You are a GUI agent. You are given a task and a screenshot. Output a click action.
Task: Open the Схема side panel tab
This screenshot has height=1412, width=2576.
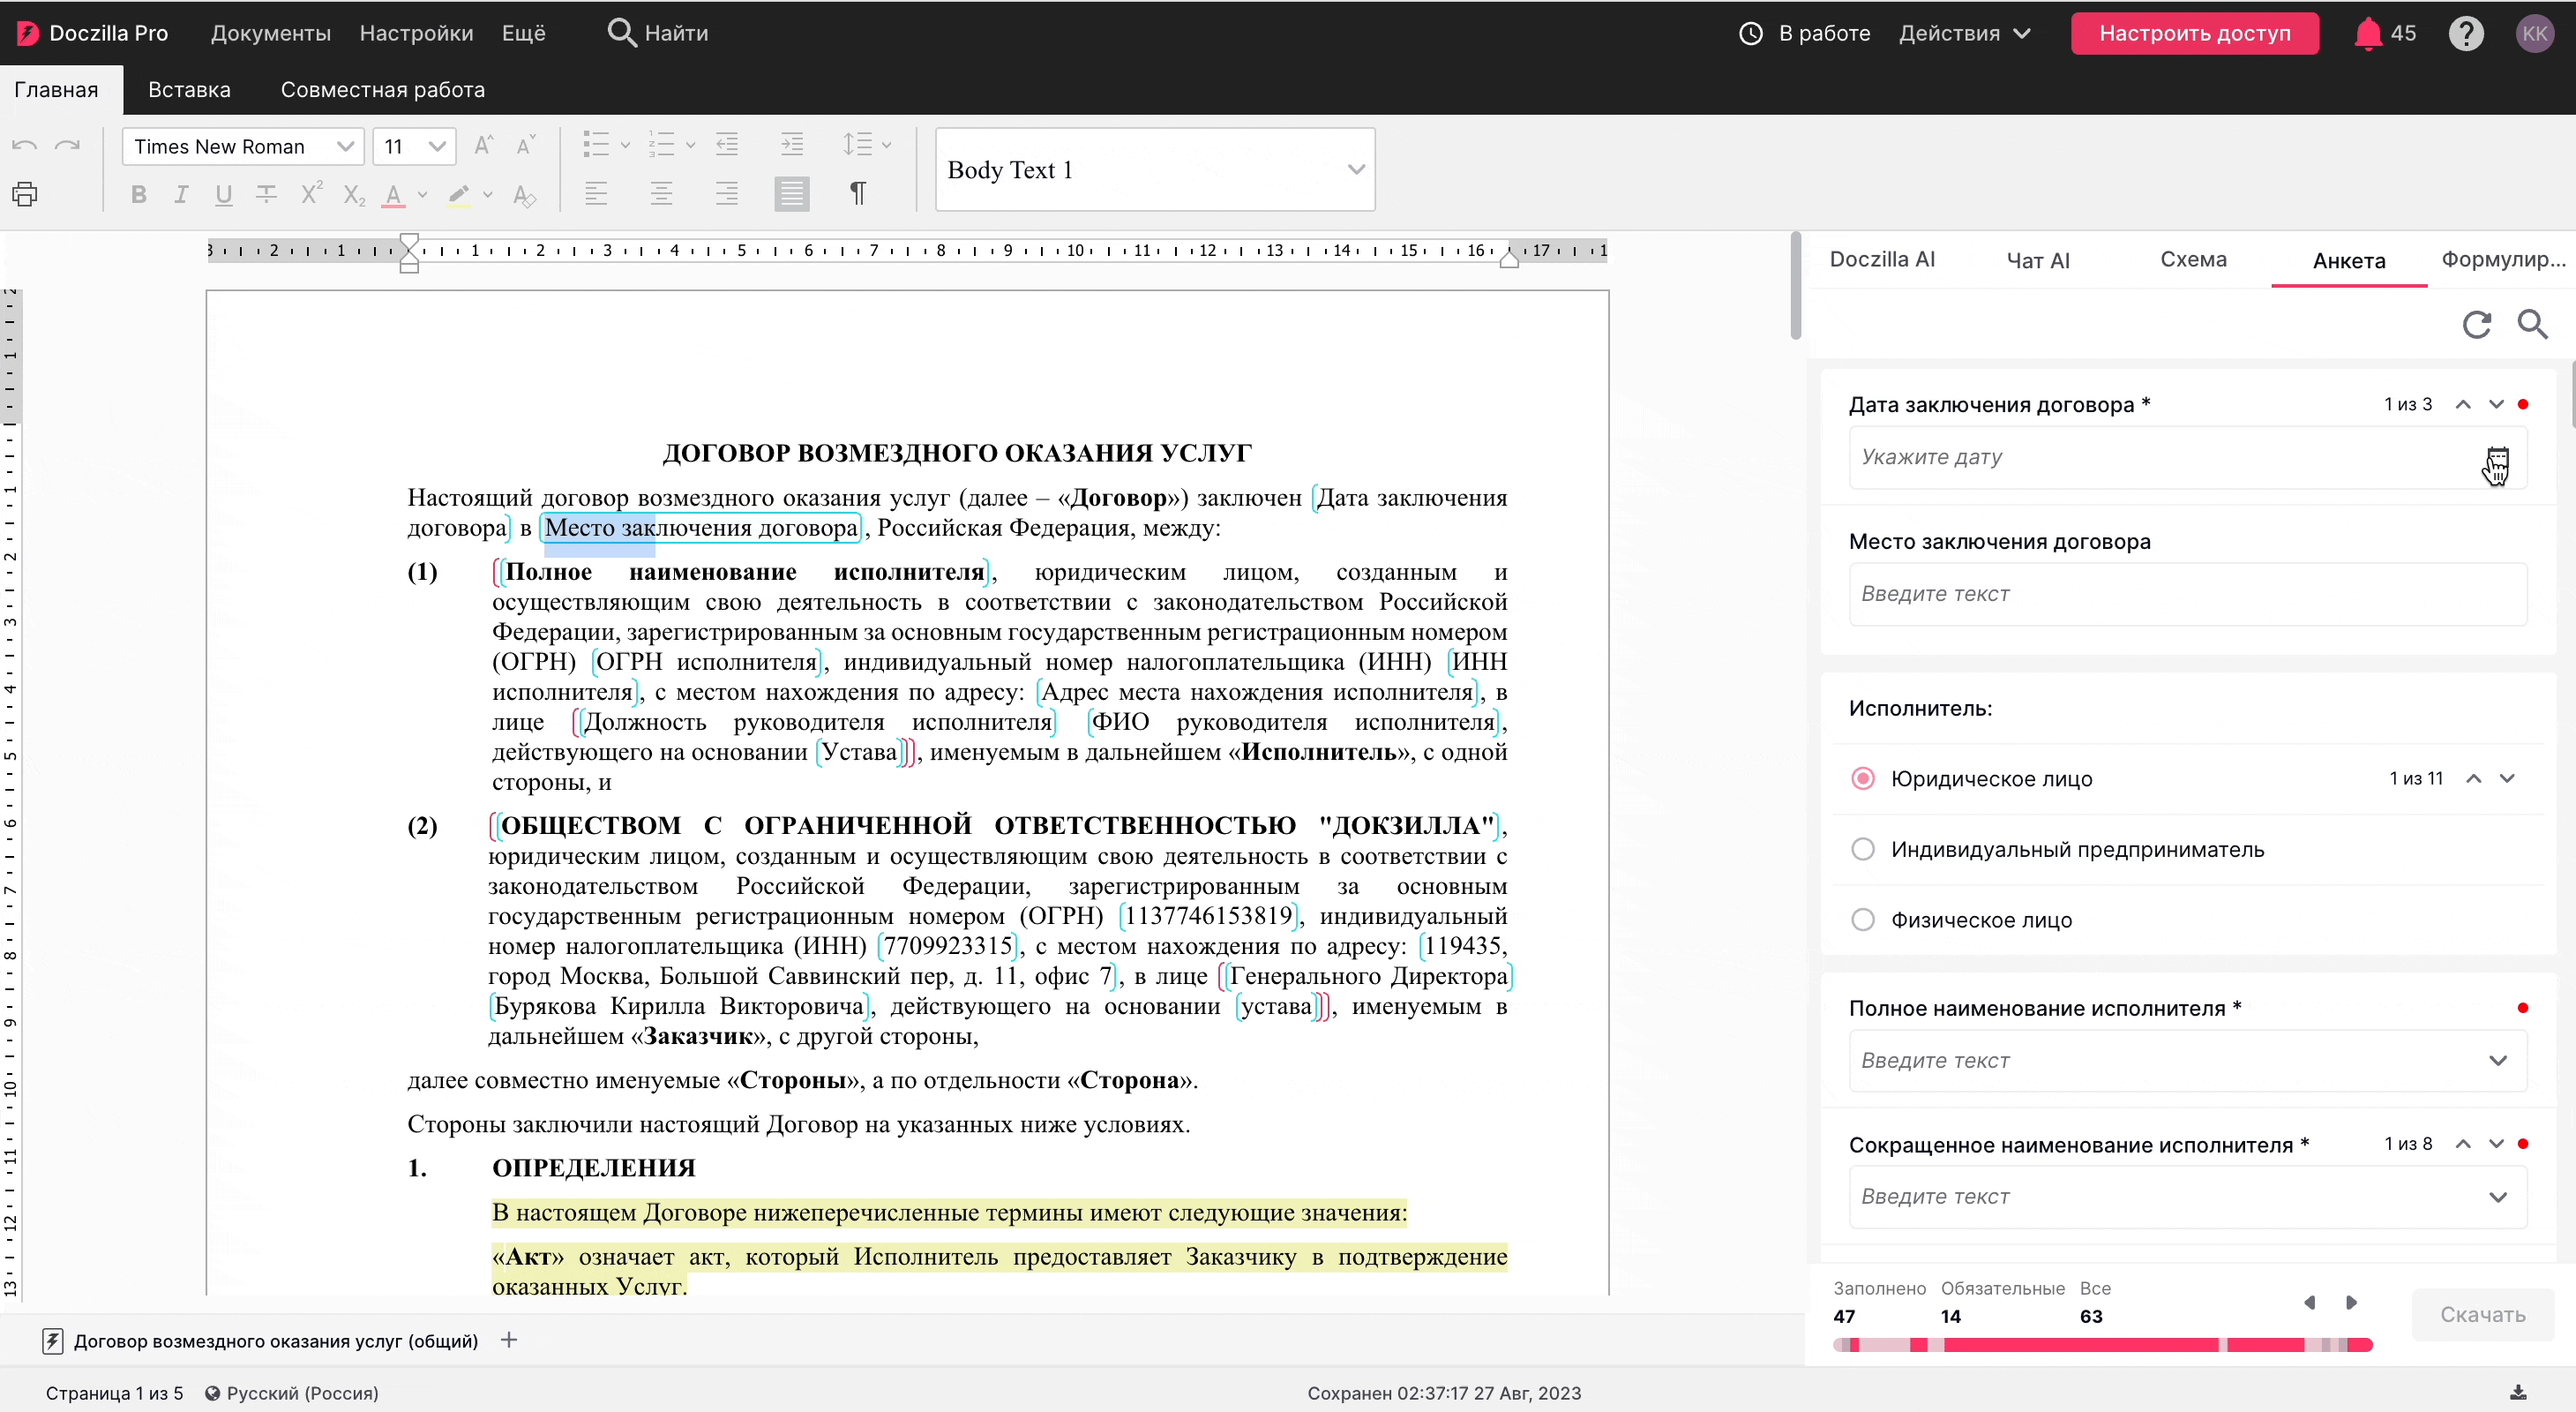[2192, 260]
